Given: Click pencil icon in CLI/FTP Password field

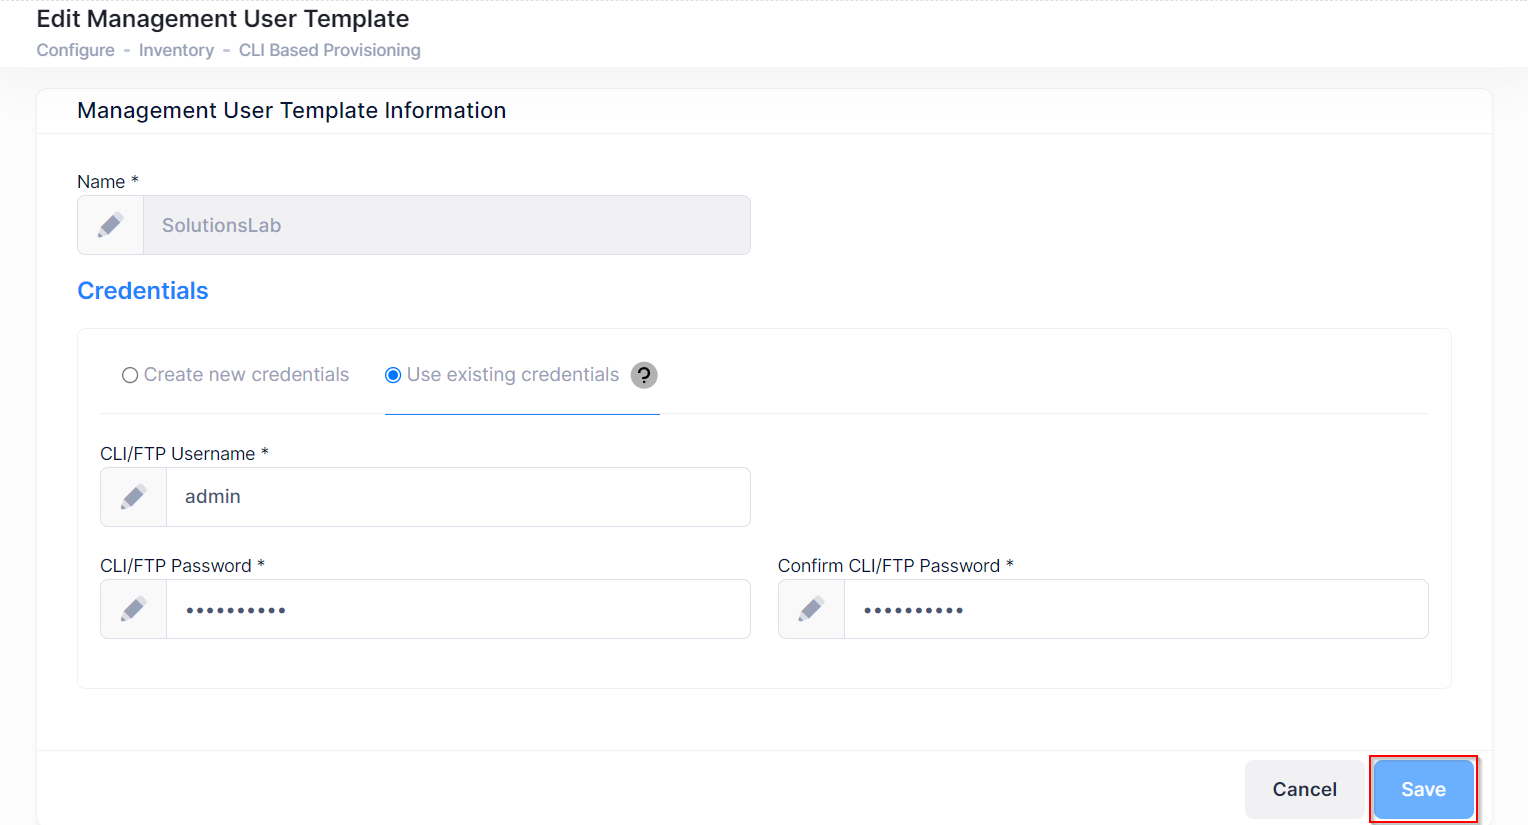Looking at the screenshot, I should point(134,609).
